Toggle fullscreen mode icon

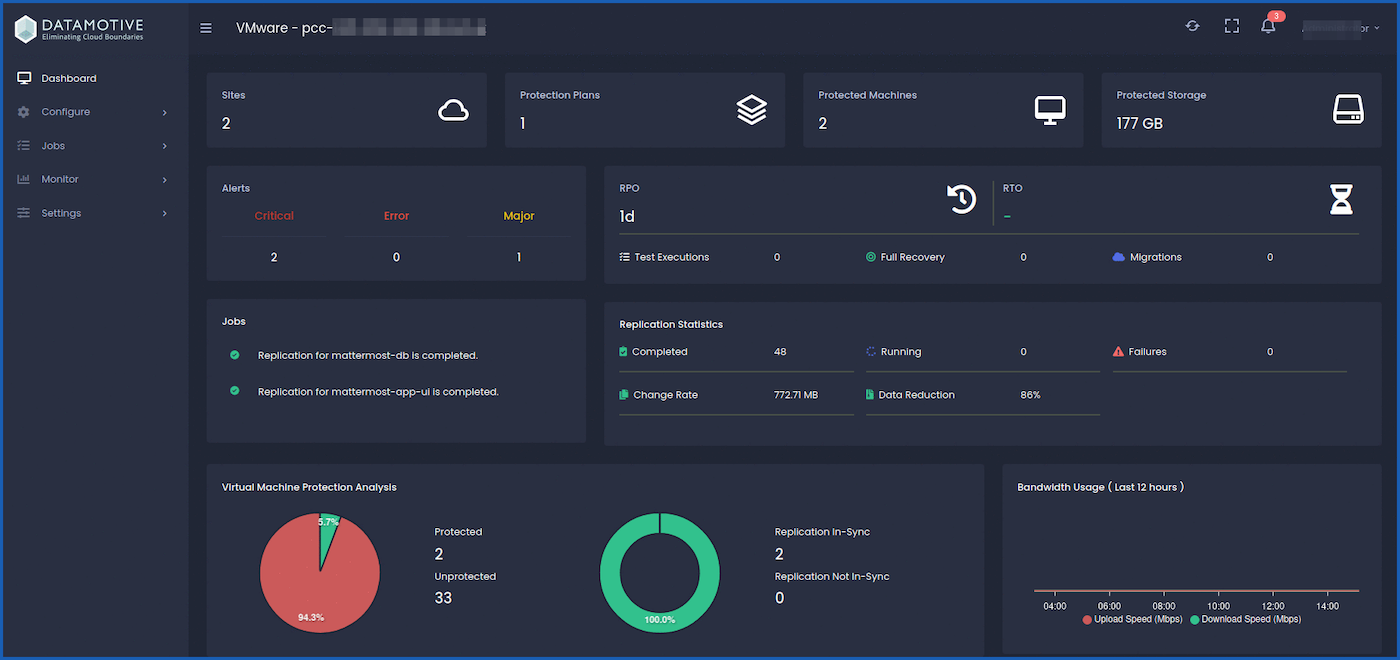pyautogui.click(x=1232, y=26)
